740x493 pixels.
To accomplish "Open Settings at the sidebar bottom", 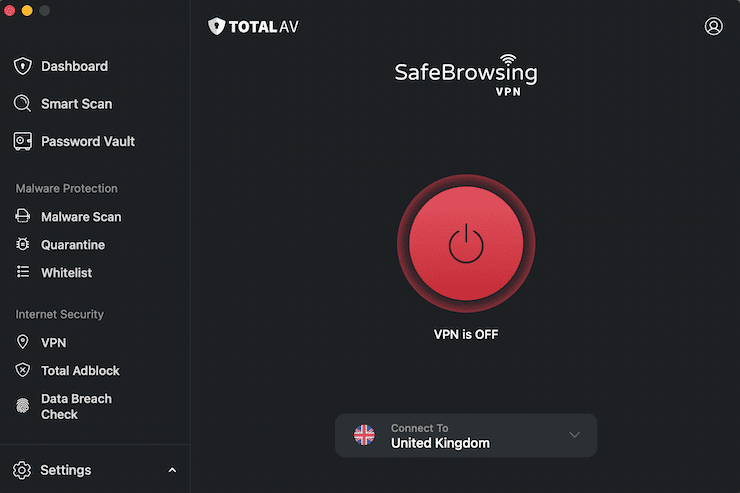I will (66, 470).
